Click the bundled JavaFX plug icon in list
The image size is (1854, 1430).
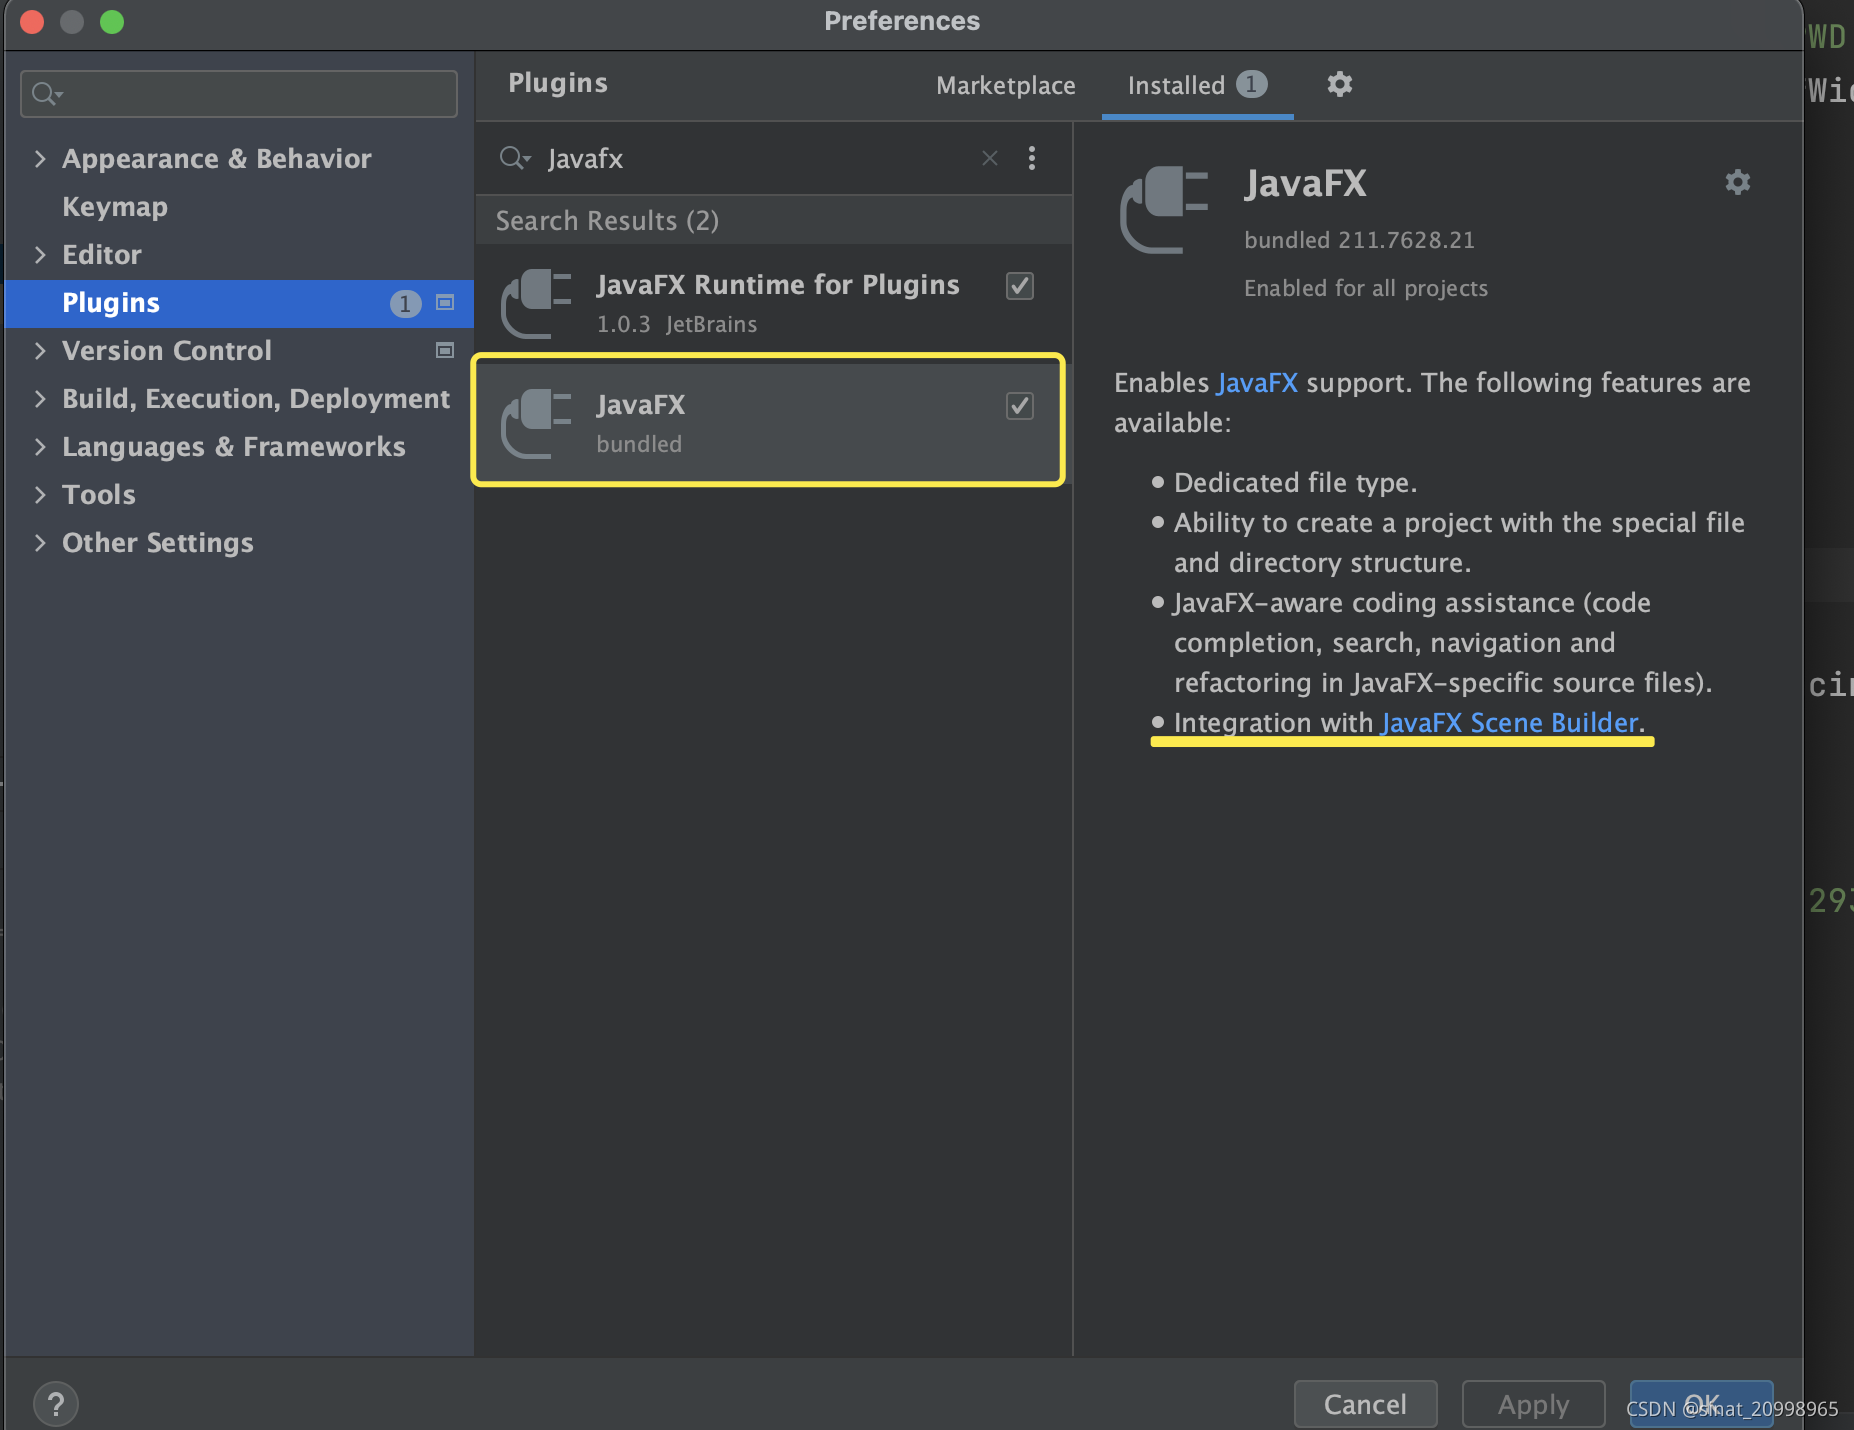click(x=536, y=423)
